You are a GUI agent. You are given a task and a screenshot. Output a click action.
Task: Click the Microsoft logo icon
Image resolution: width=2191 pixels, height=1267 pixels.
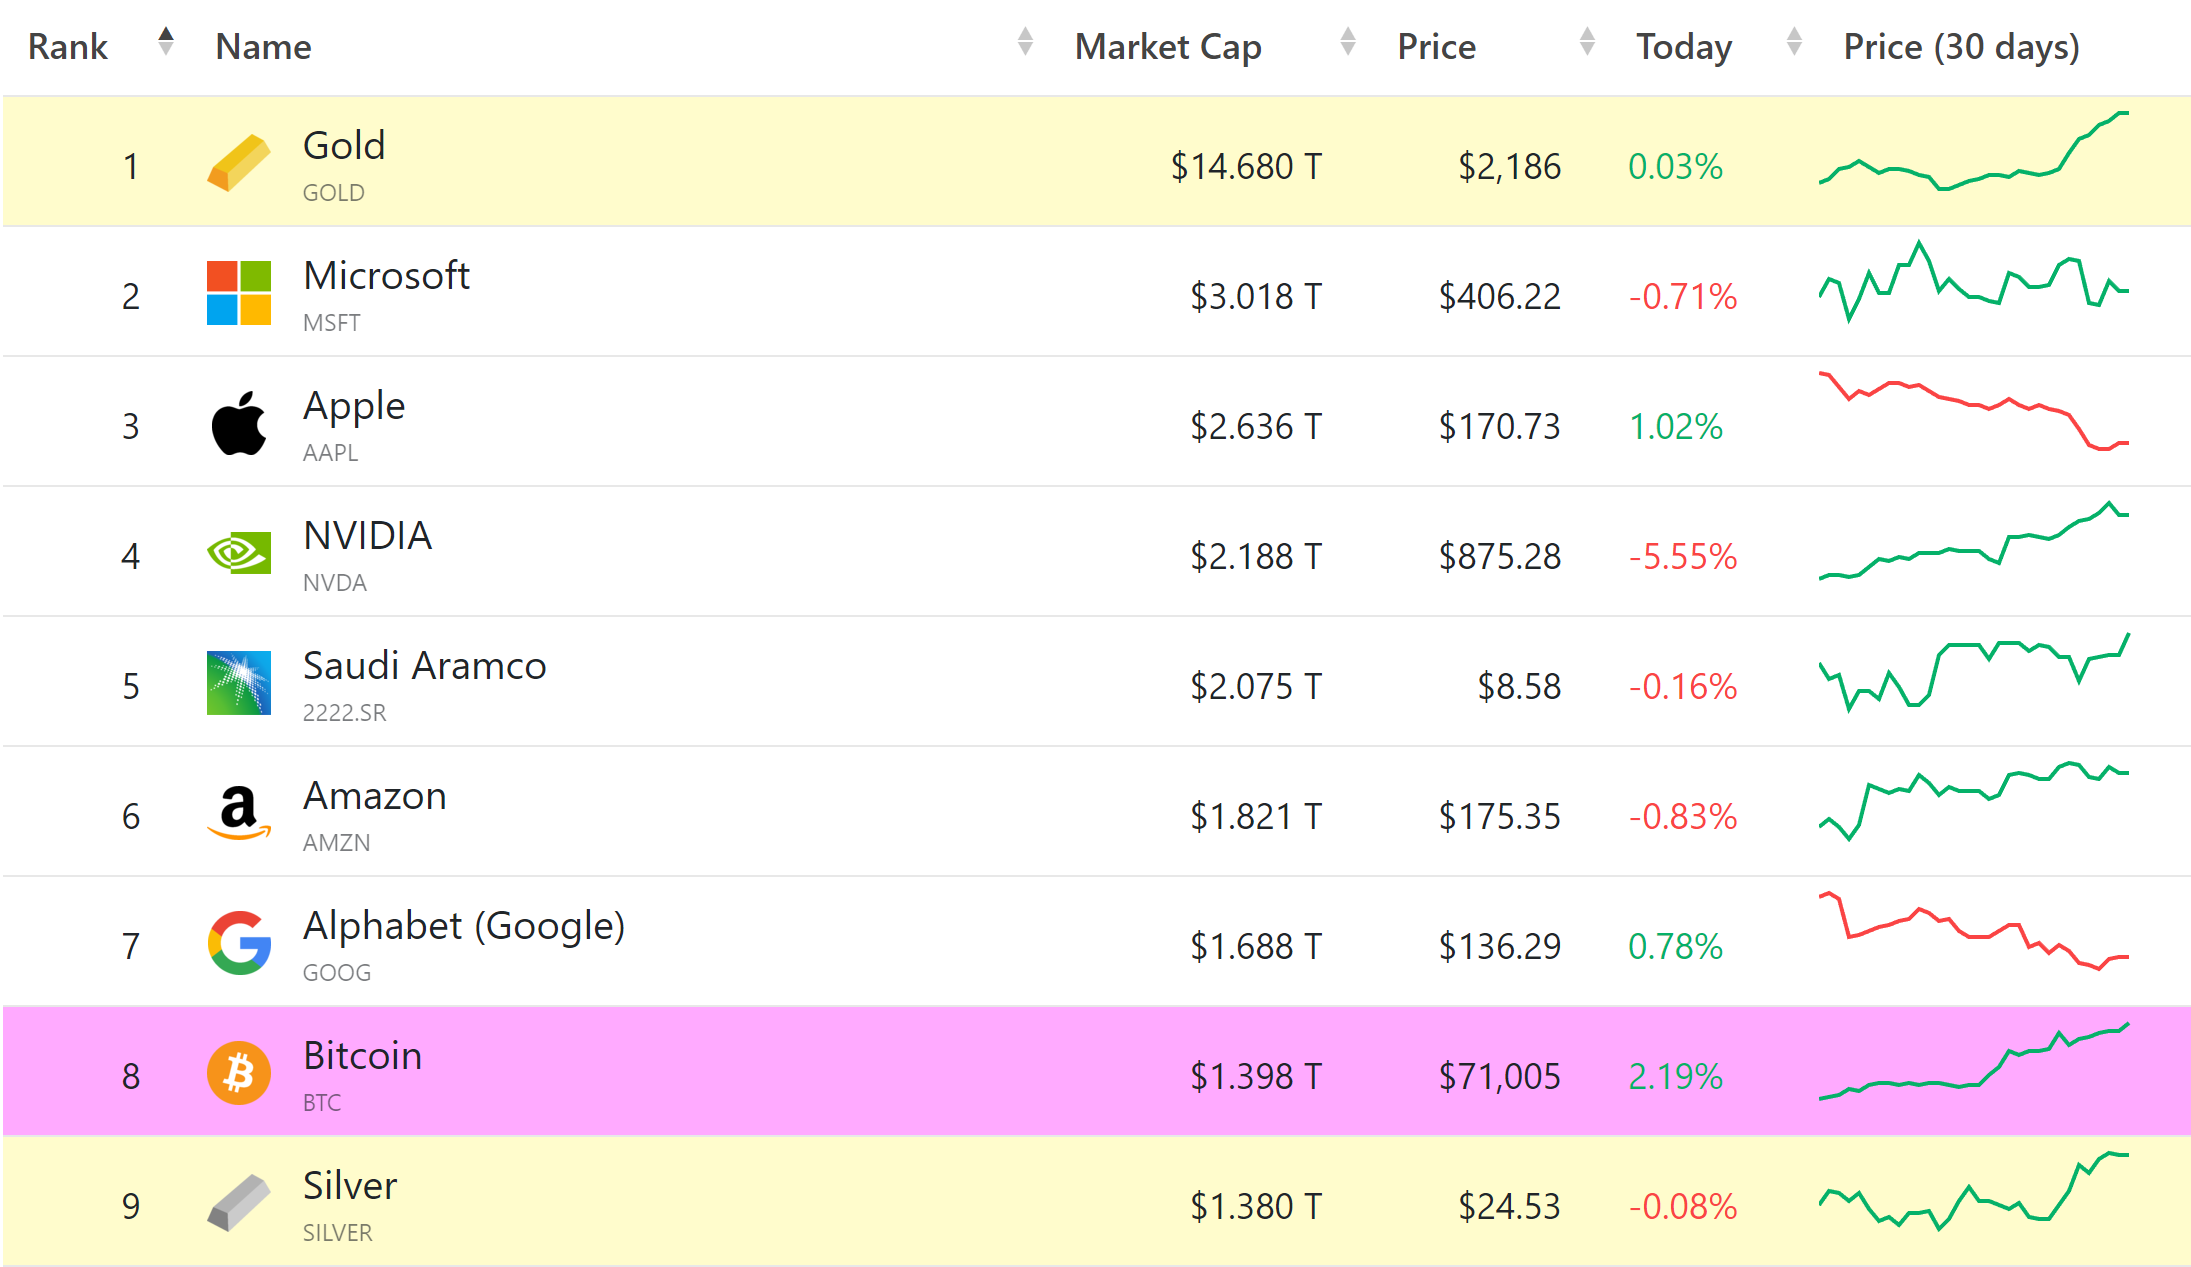click(x=238, y=293)
